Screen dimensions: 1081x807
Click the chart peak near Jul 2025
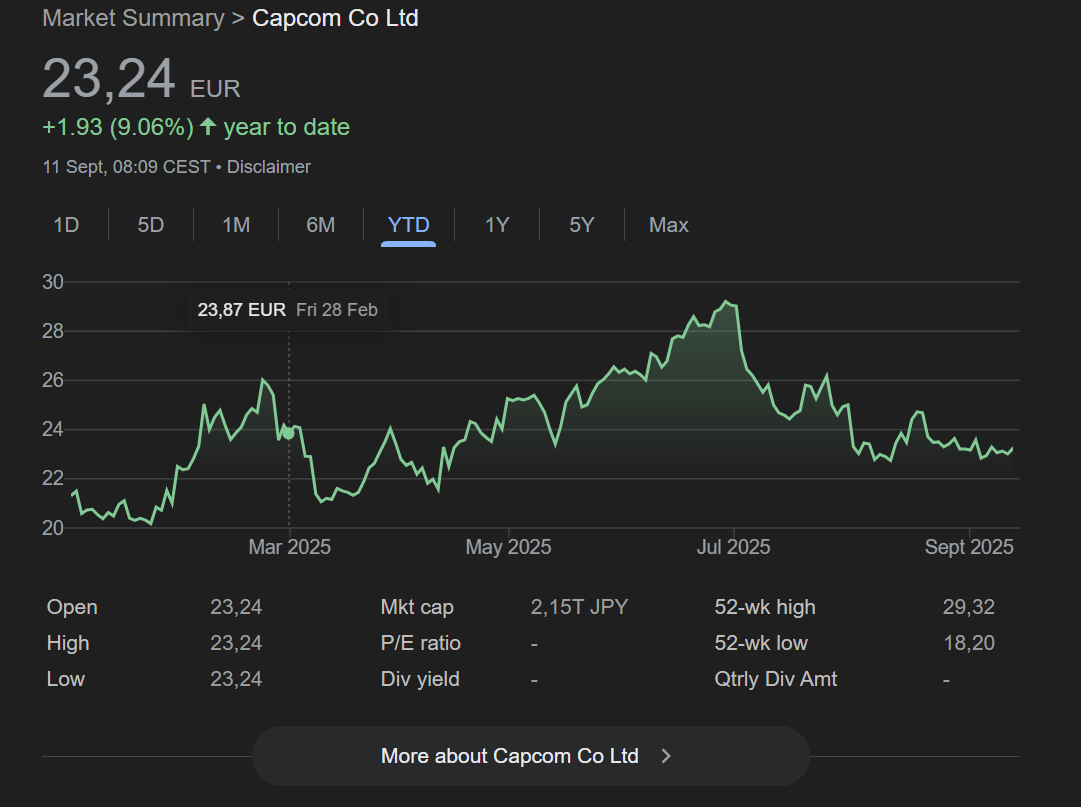click(725, 302)
